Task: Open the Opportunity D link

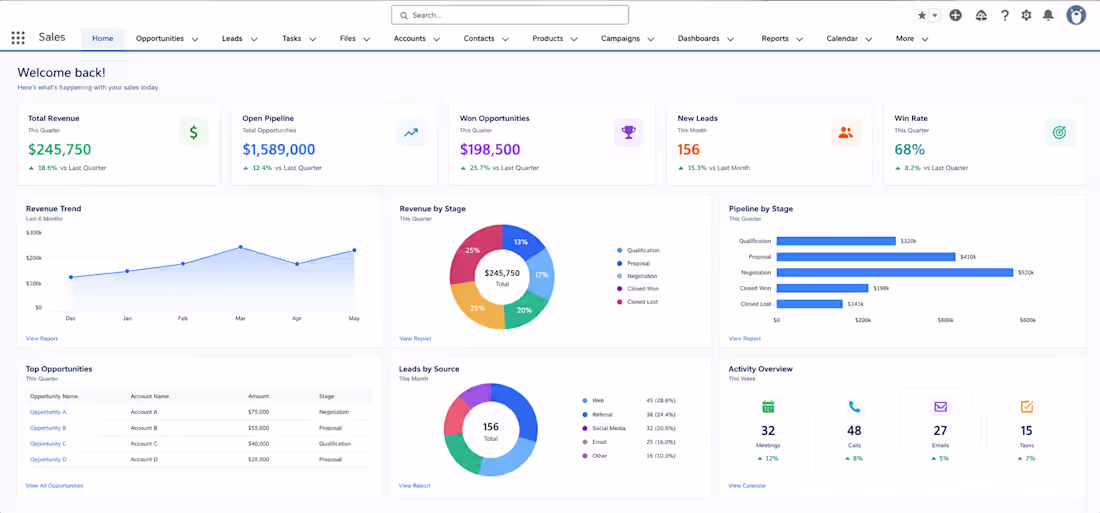Action: tap(48, 460)
